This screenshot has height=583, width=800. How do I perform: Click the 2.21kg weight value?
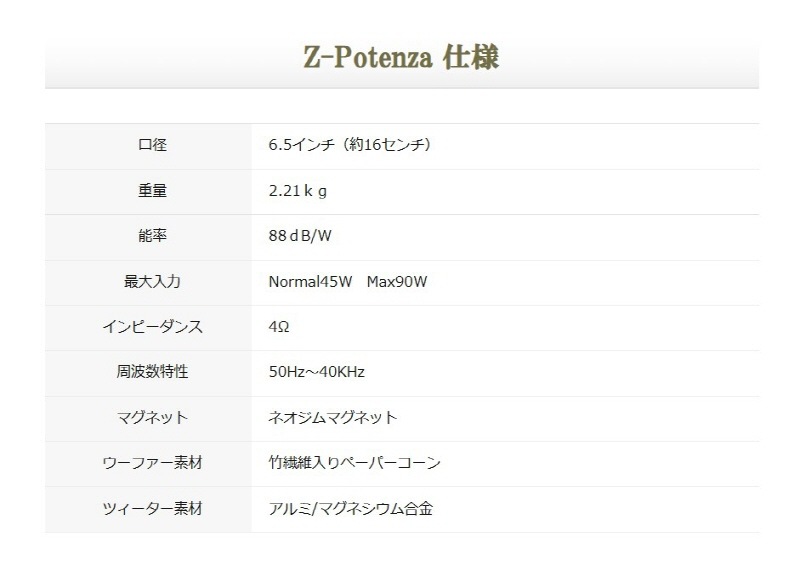pyautogui.click(x=298, y=191)
